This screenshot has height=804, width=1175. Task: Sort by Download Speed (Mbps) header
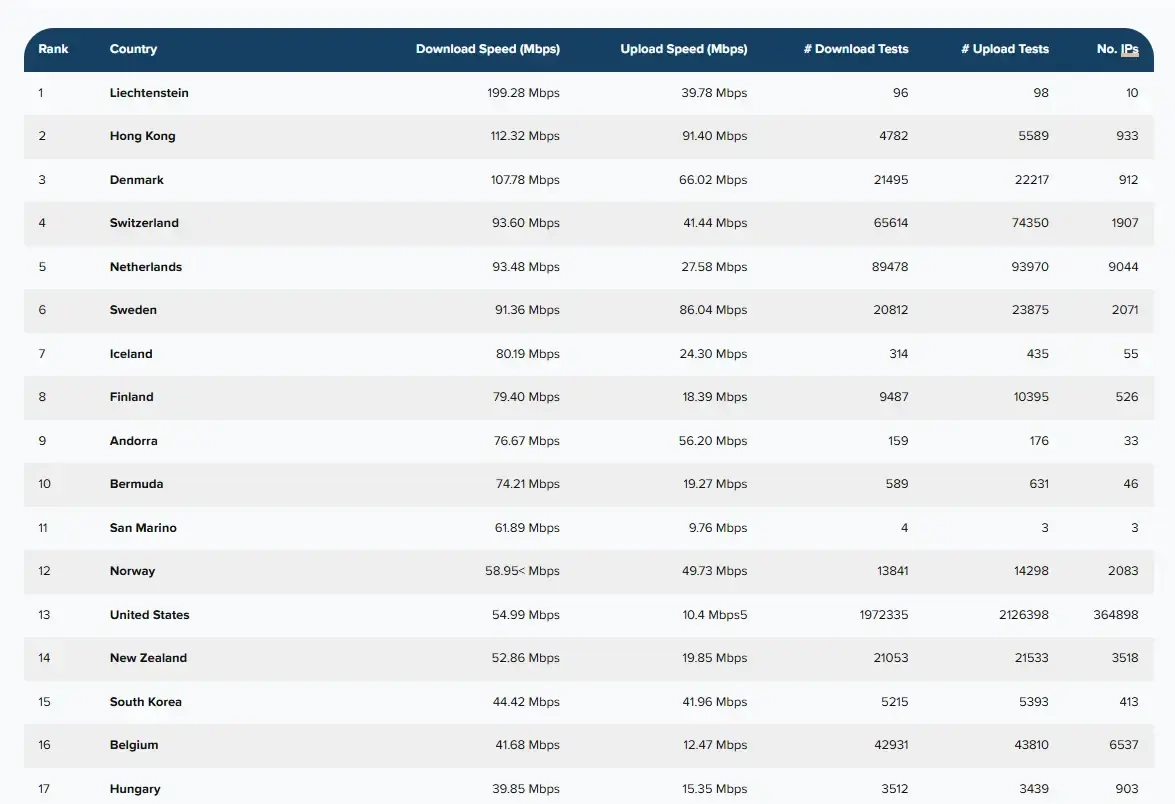[487, 49]
